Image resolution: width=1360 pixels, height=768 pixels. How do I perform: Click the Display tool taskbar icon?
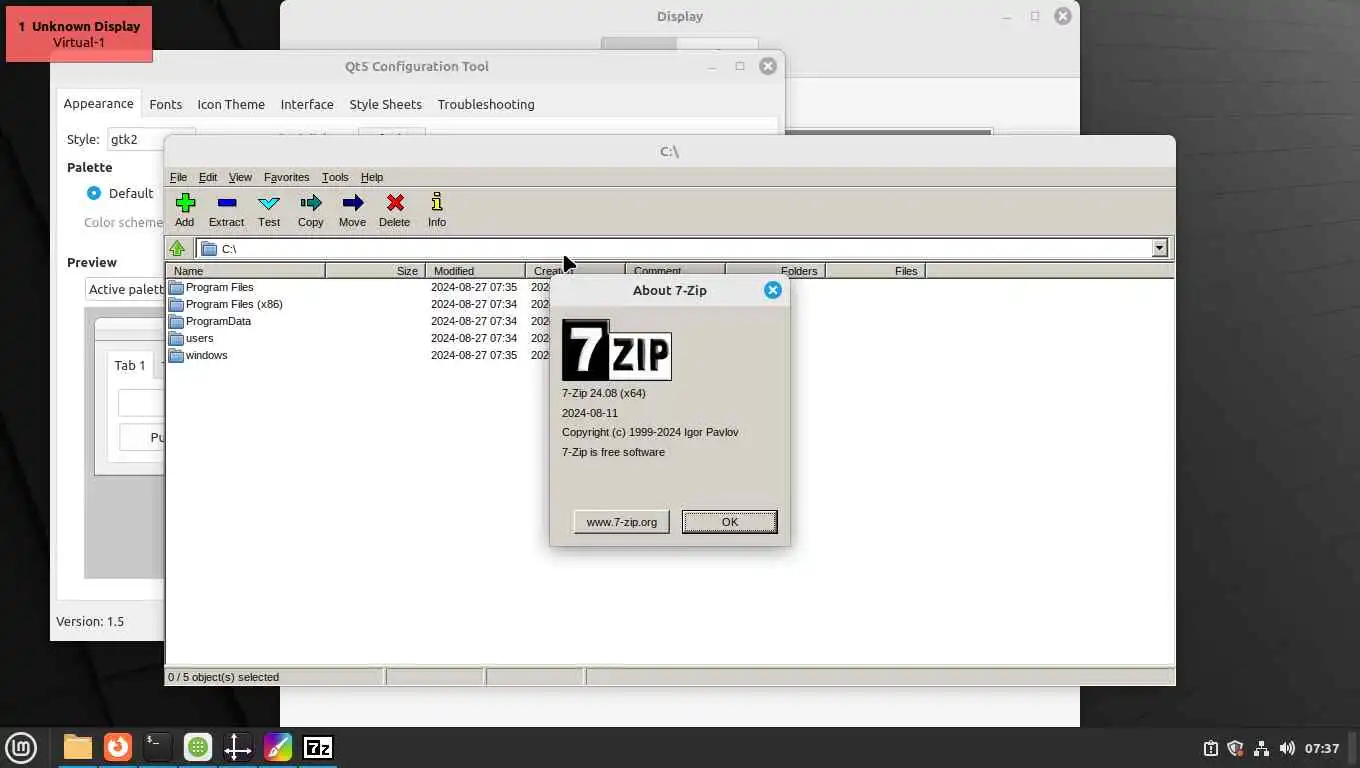[238, 747]
